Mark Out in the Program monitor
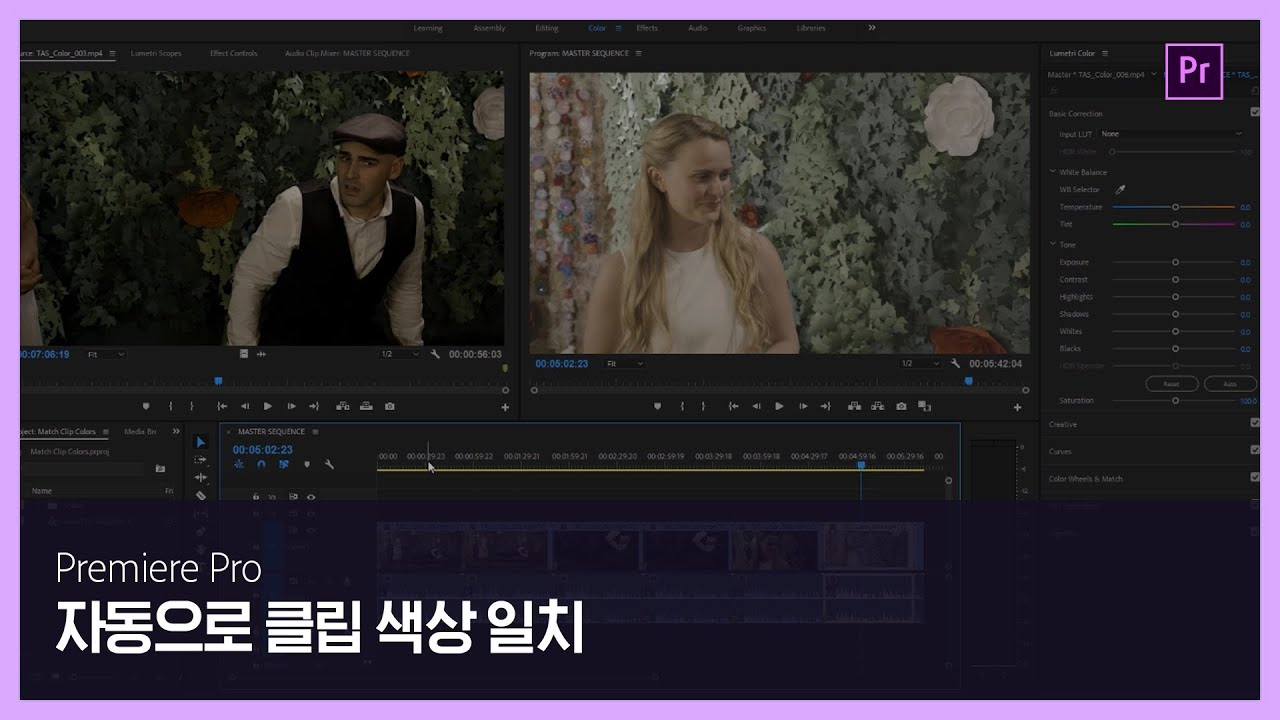 coord(704,406)
